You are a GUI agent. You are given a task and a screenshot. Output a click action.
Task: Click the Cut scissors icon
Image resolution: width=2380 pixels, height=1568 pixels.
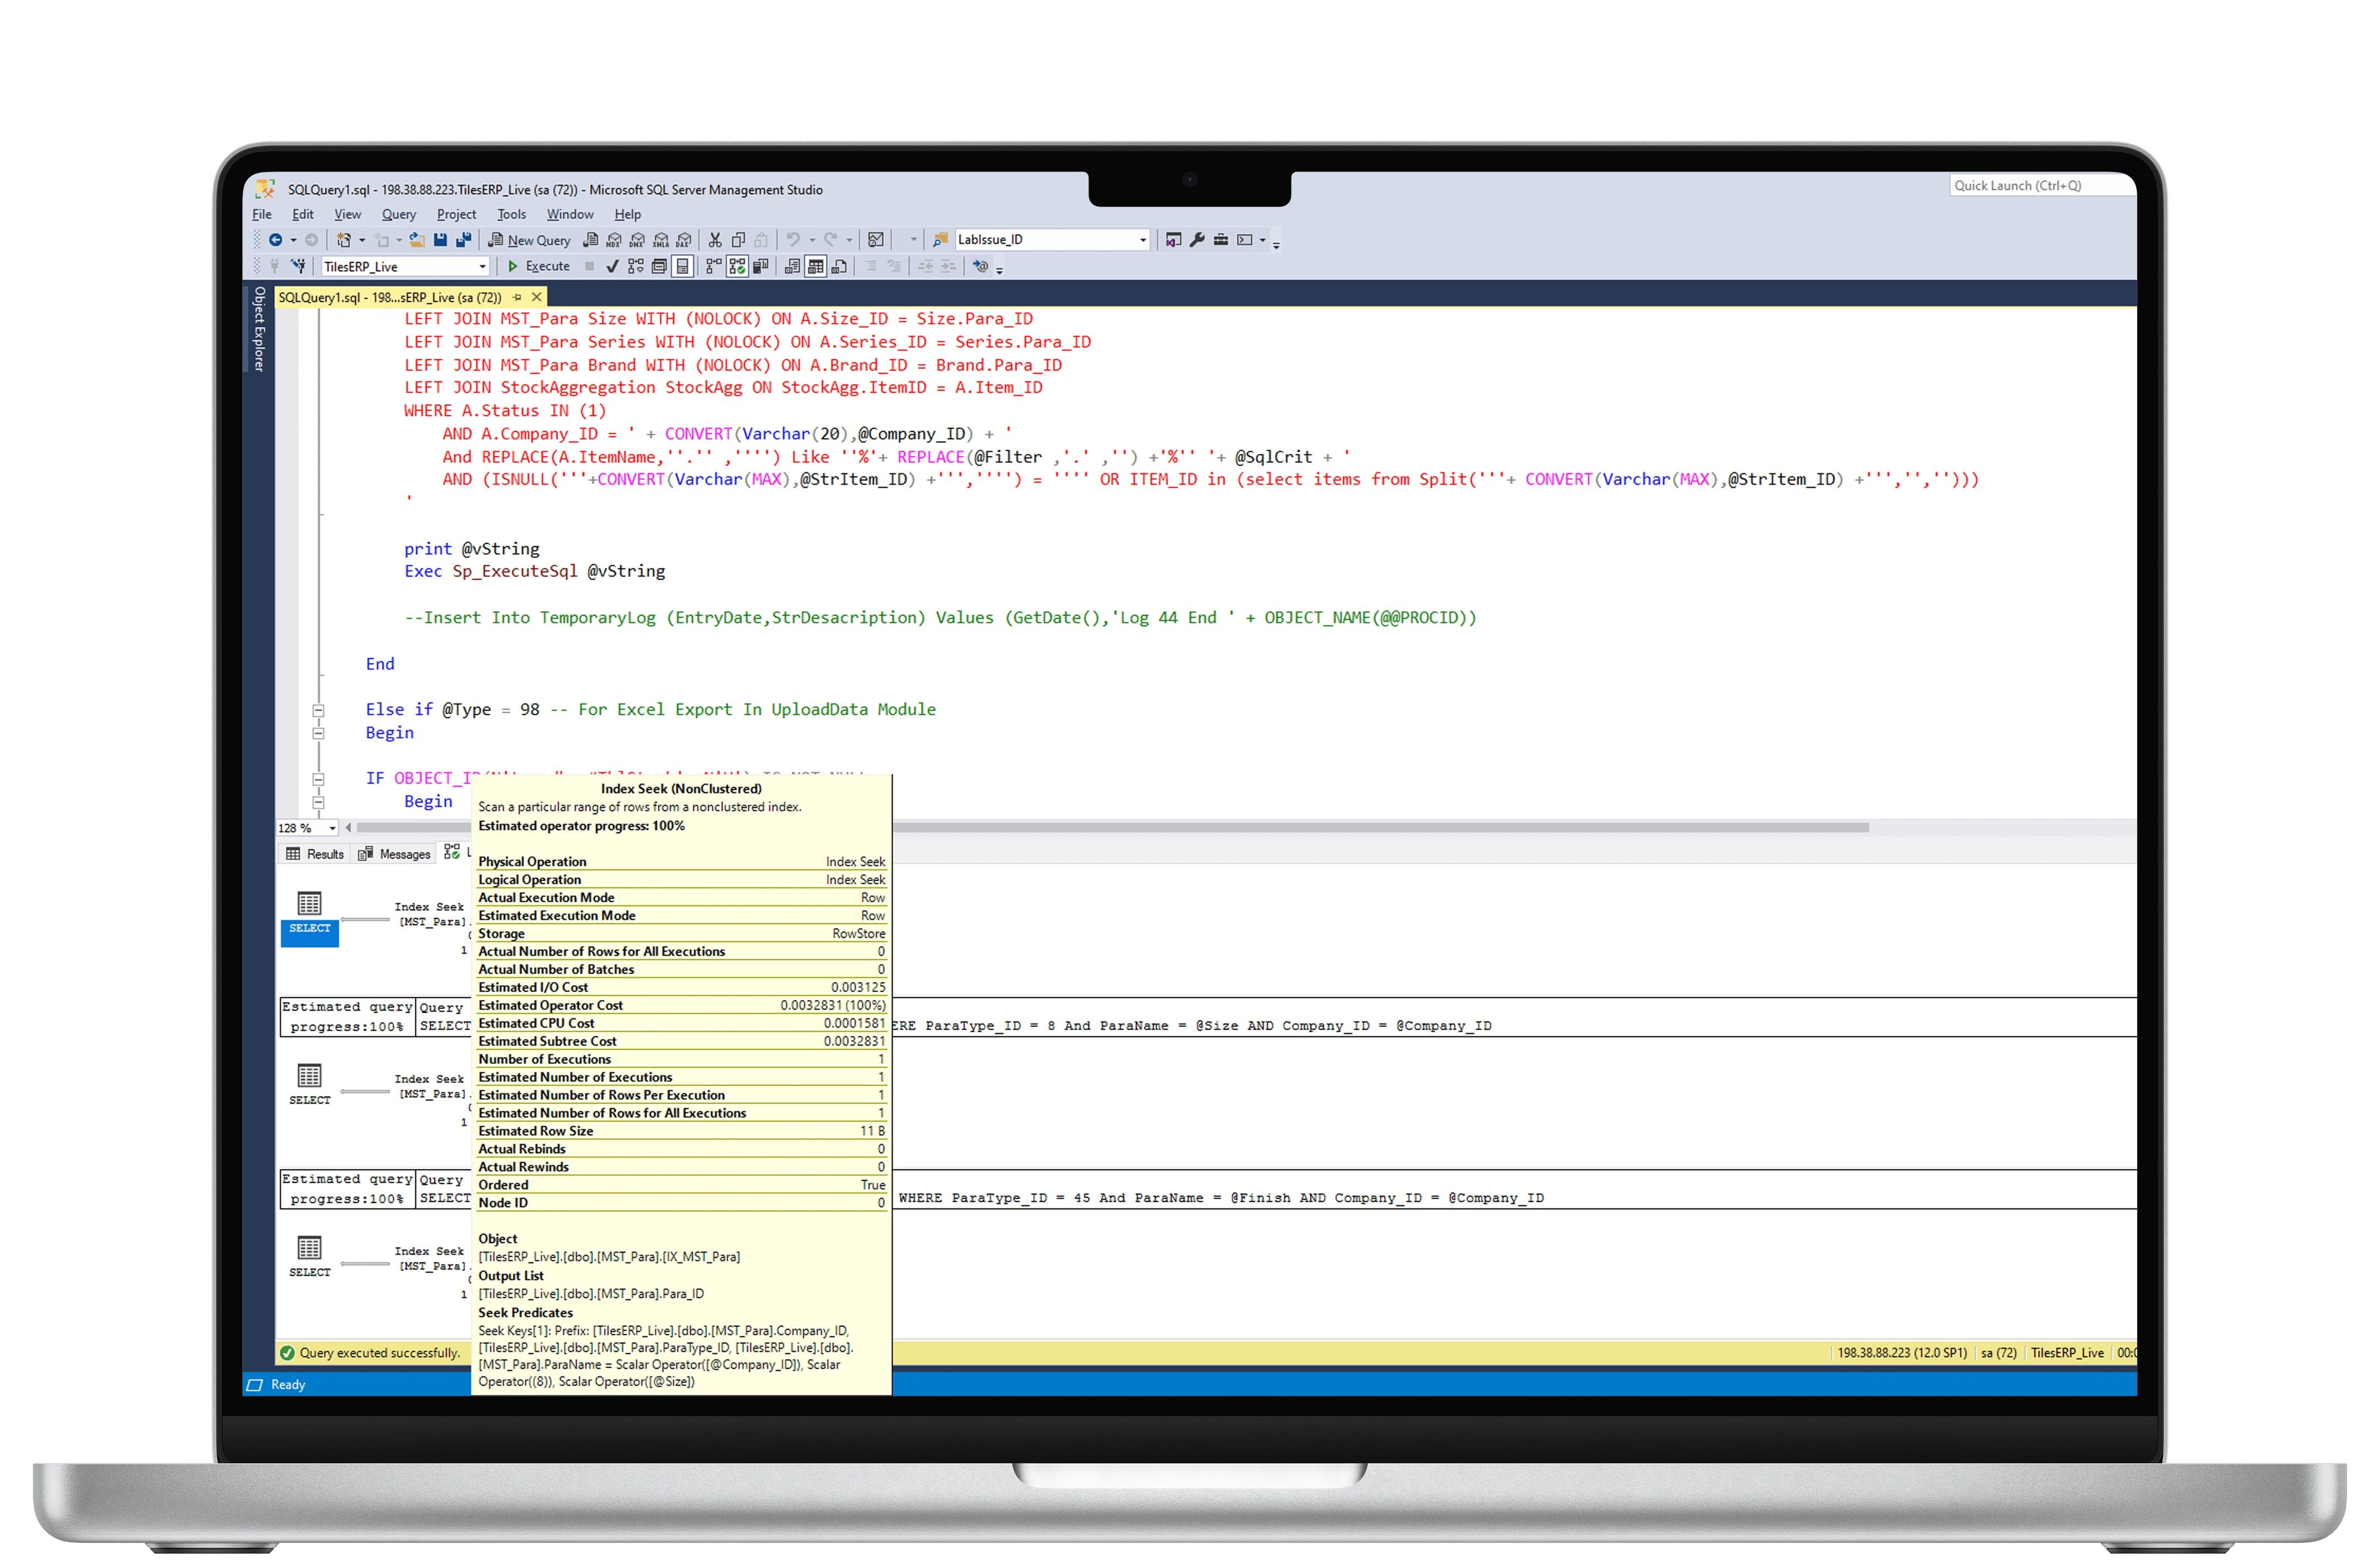point(715,240)
